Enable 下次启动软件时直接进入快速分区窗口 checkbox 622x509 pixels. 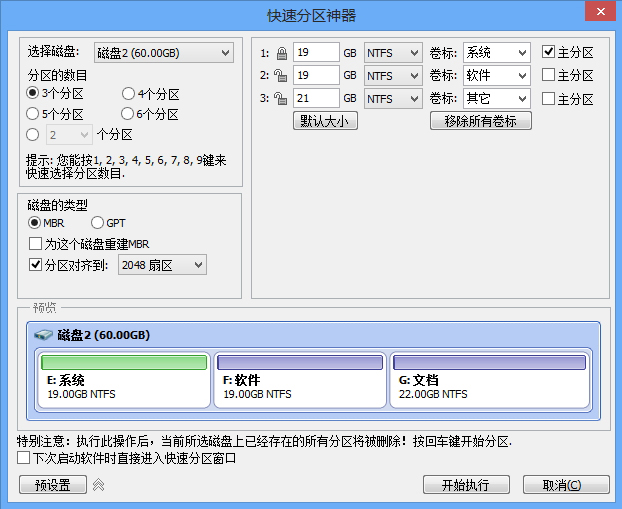tap(24, 458)
